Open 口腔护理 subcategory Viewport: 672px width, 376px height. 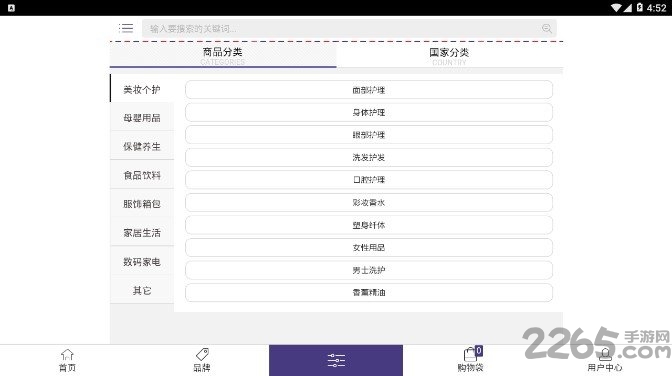point(369,180)
